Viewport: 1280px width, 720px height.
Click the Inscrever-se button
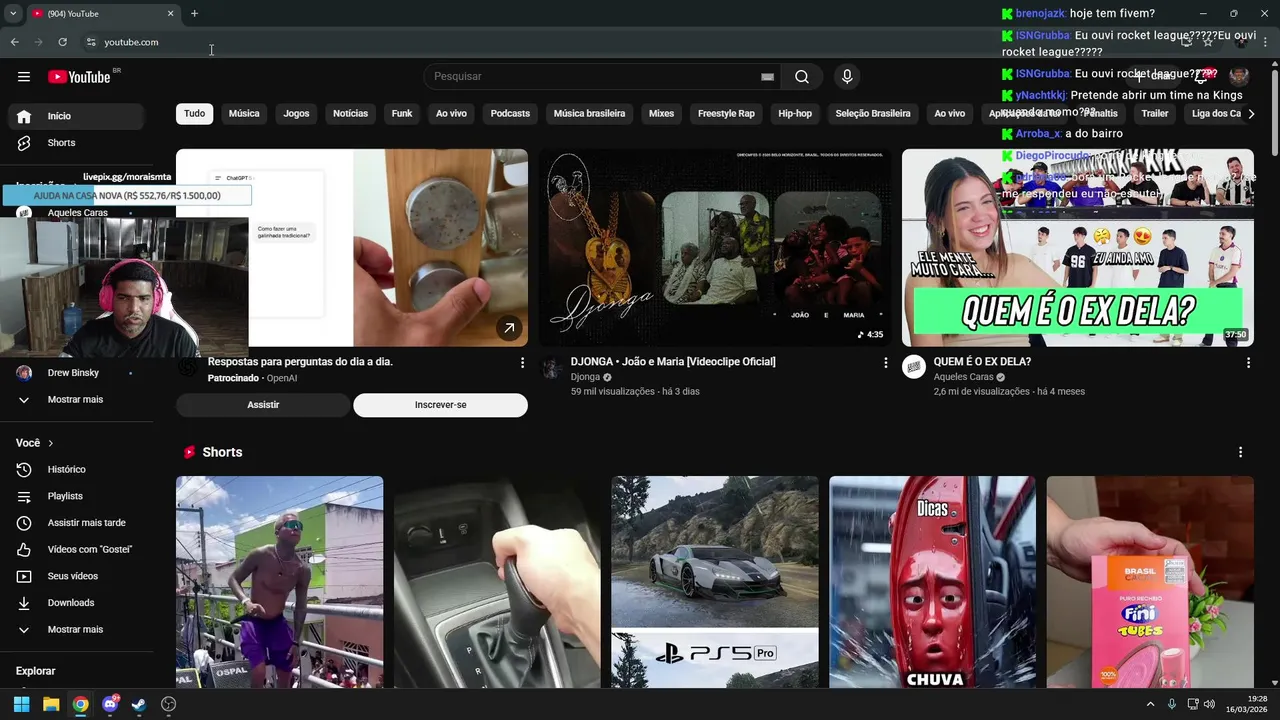point(440,405)
